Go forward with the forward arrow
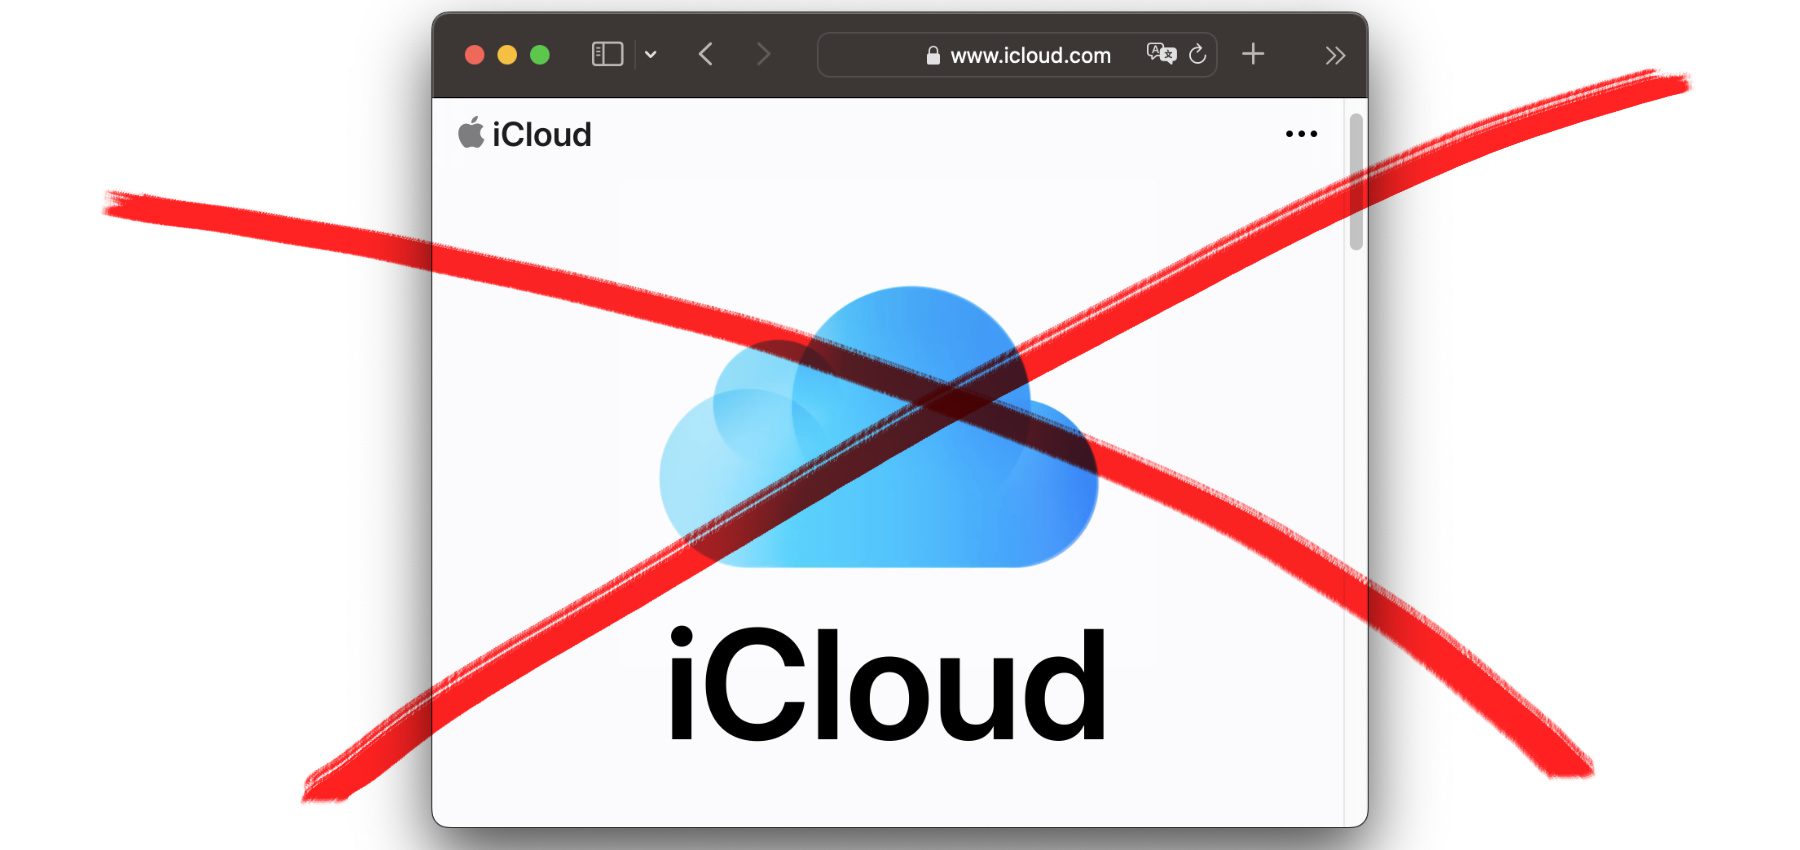This screenshot has width=1800, height=850. click(763, 54)
